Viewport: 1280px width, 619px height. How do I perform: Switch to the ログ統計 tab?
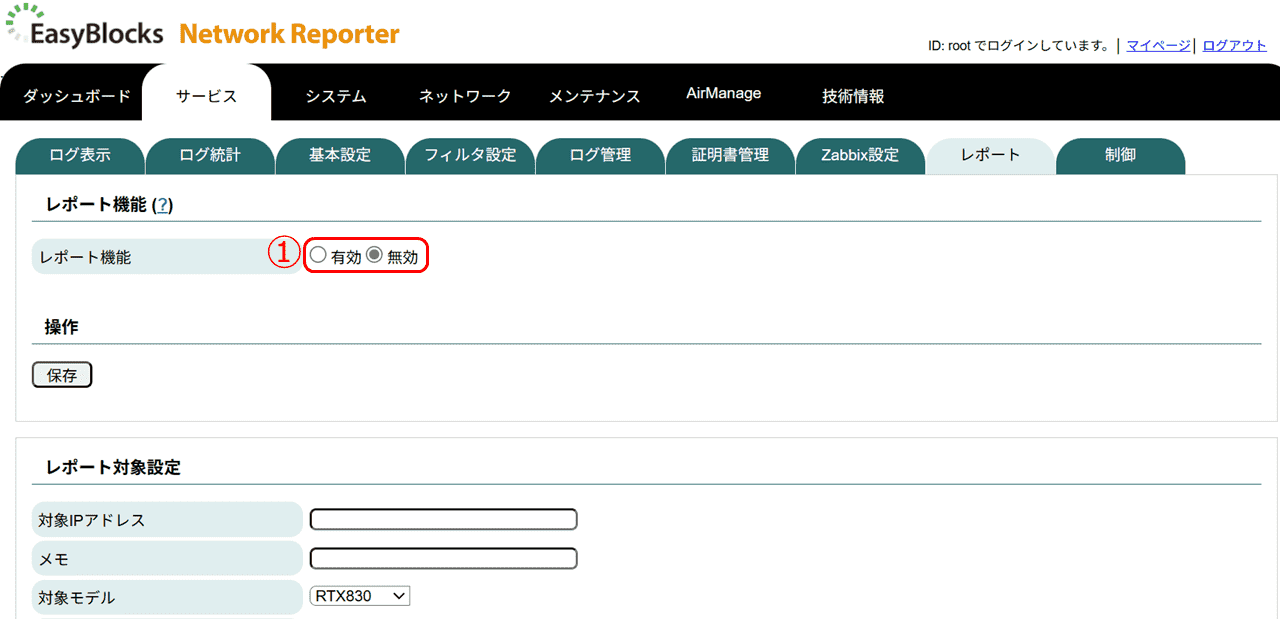pos(210,155)
